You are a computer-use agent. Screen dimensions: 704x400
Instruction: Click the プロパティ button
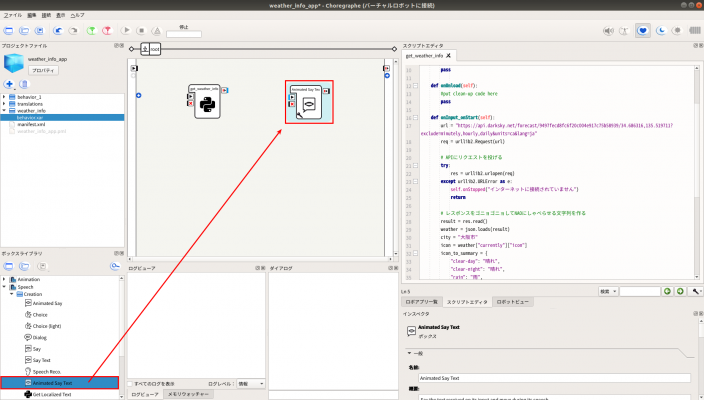tap(42, 71)
